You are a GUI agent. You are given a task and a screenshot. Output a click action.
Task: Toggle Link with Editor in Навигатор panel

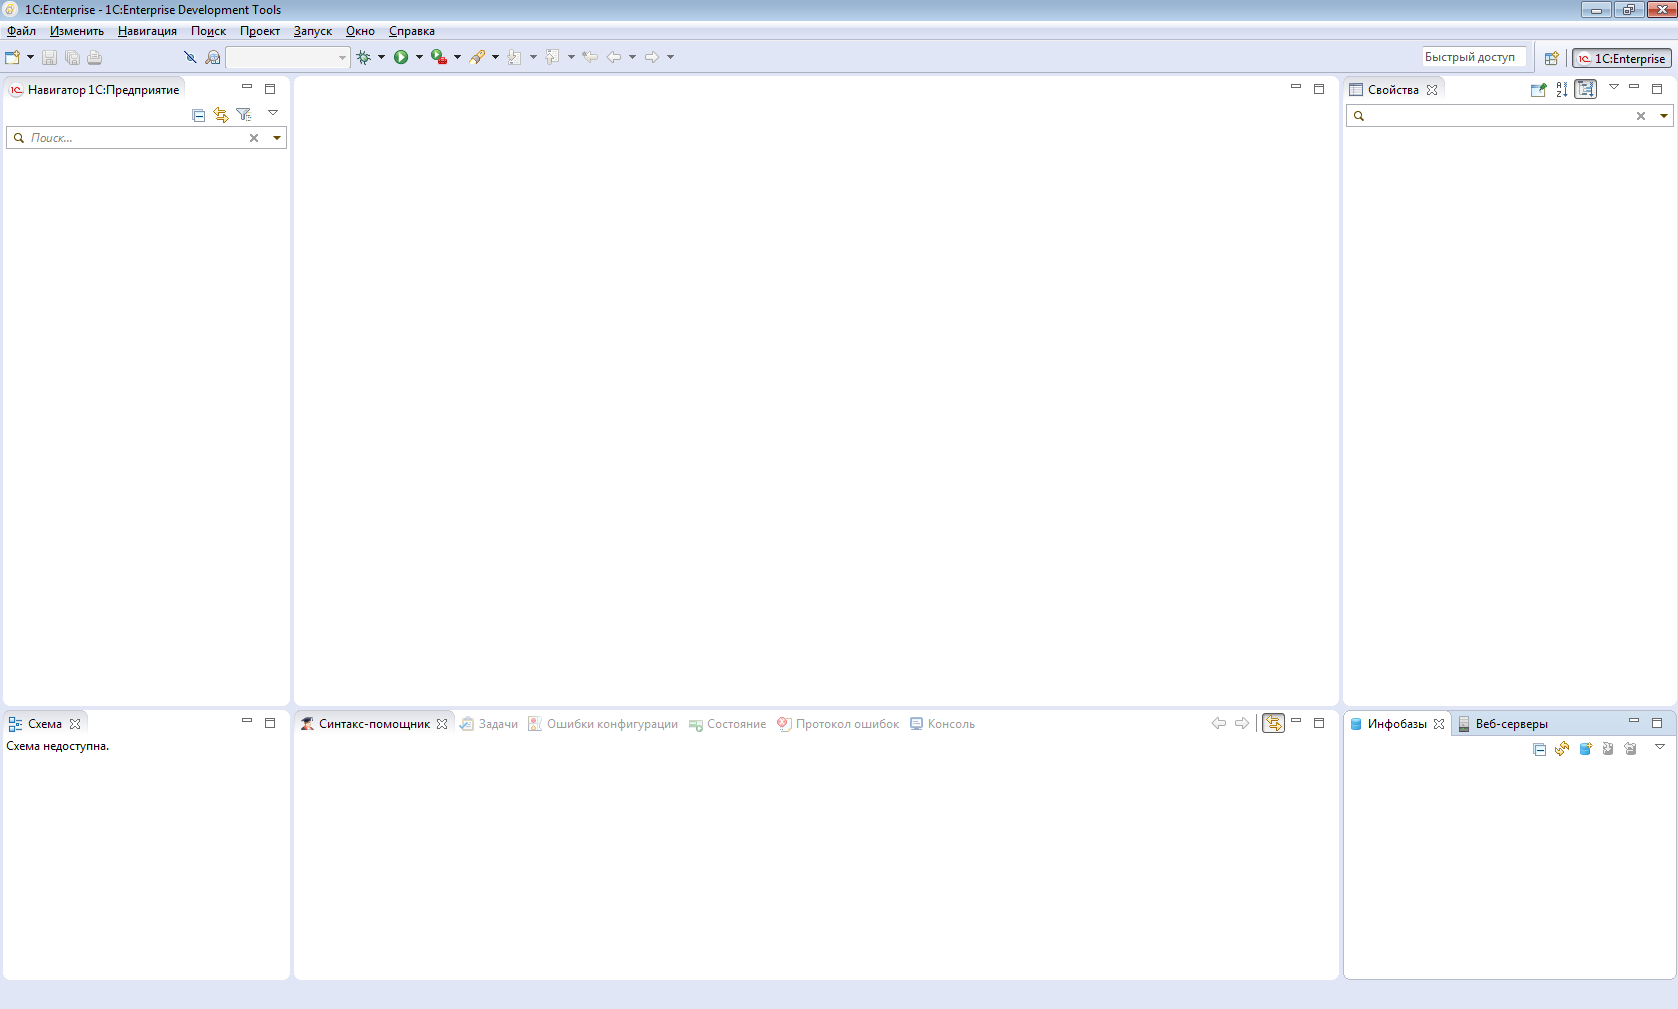[221, 115]
